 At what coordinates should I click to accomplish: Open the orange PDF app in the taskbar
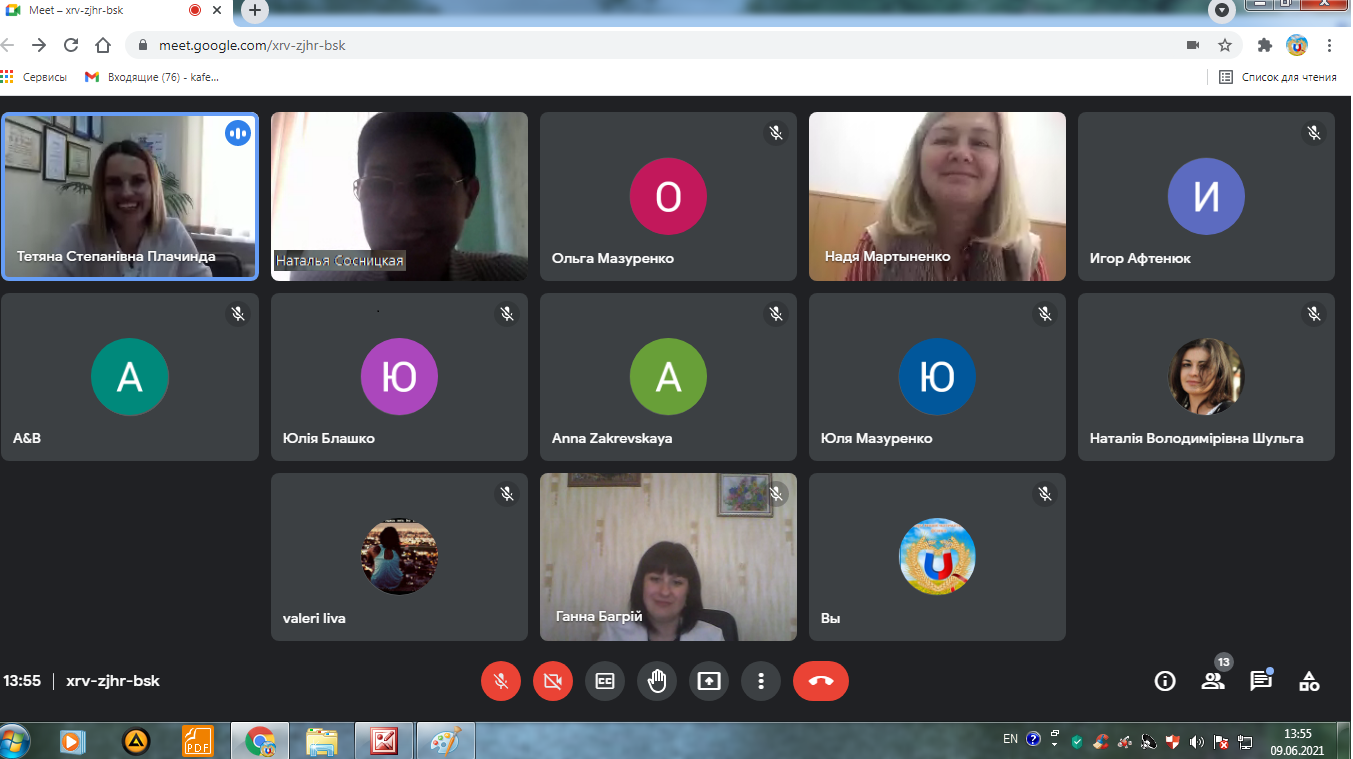coord(198,742)
